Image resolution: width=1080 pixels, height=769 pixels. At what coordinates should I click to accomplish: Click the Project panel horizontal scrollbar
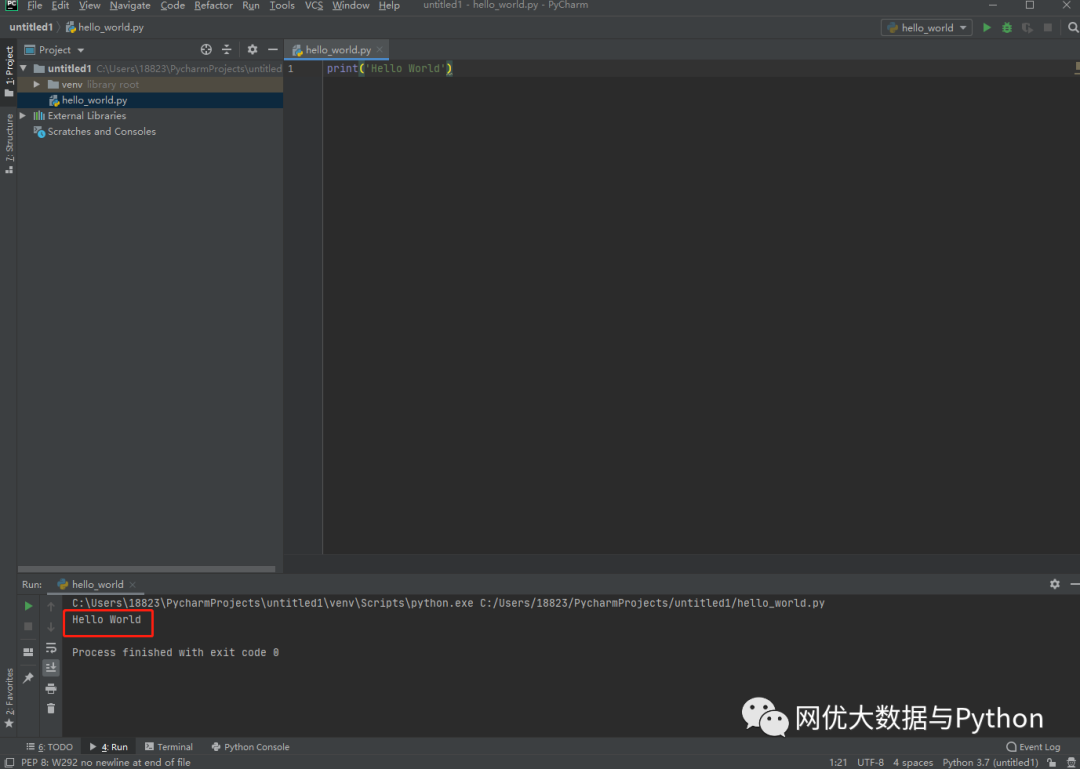147,569
